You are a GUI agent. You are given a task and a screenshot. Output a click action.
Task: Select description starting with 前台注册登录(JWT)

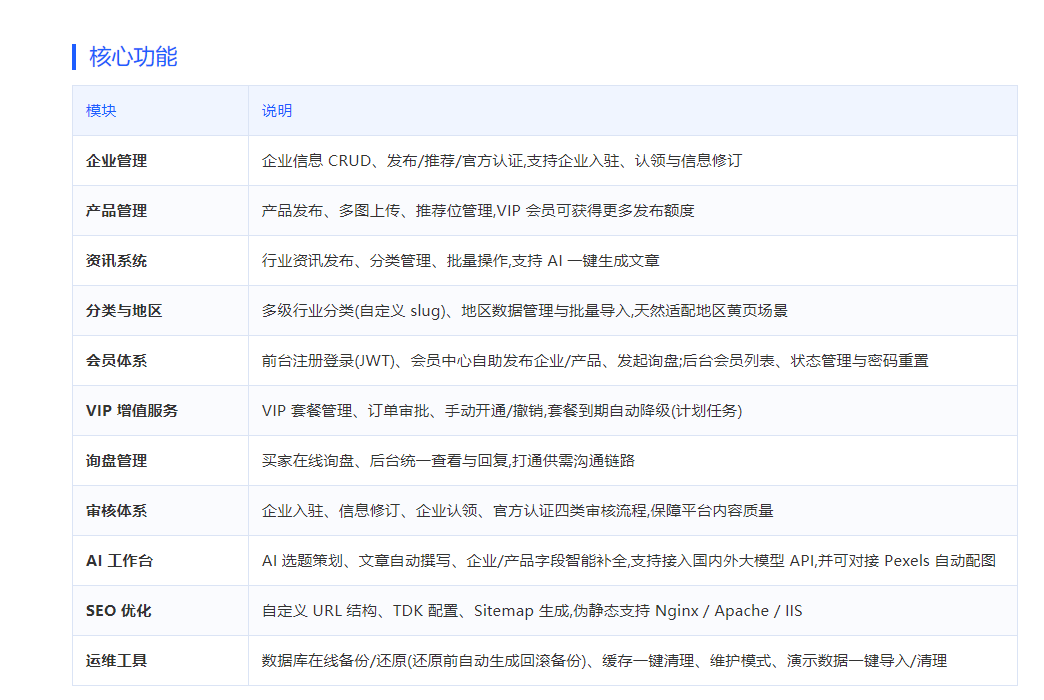[595, 360]
